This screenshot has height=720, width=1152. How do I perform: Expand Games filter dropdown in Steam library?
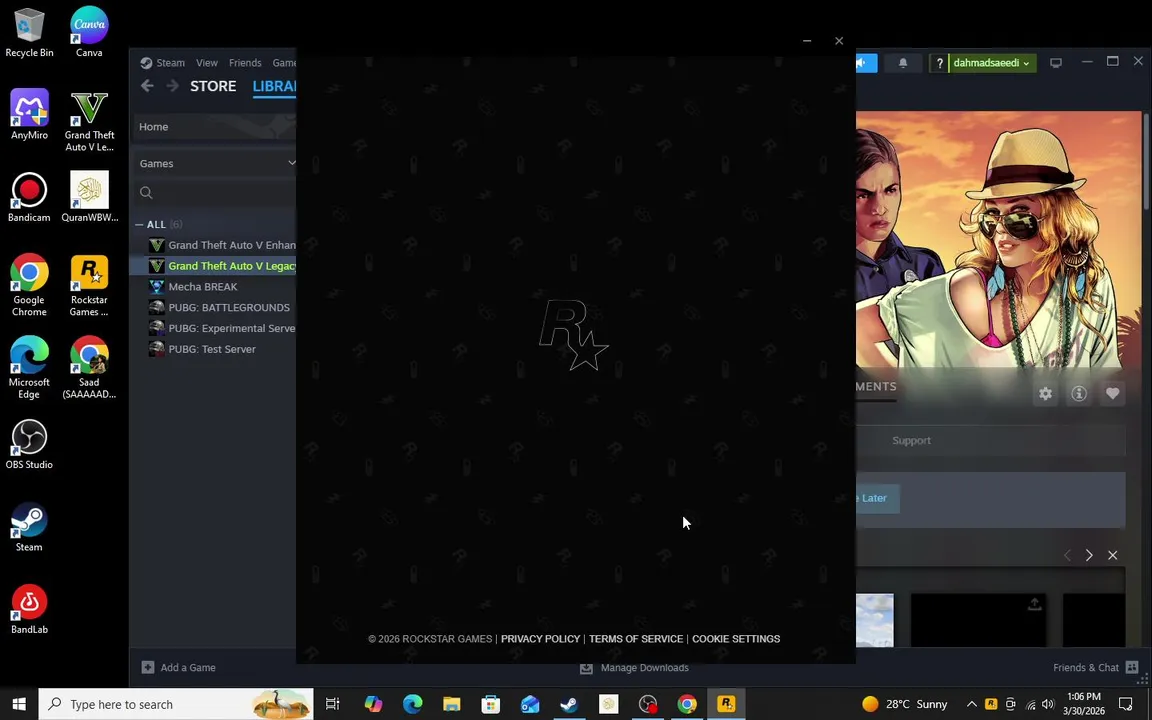tap(292, 163)
